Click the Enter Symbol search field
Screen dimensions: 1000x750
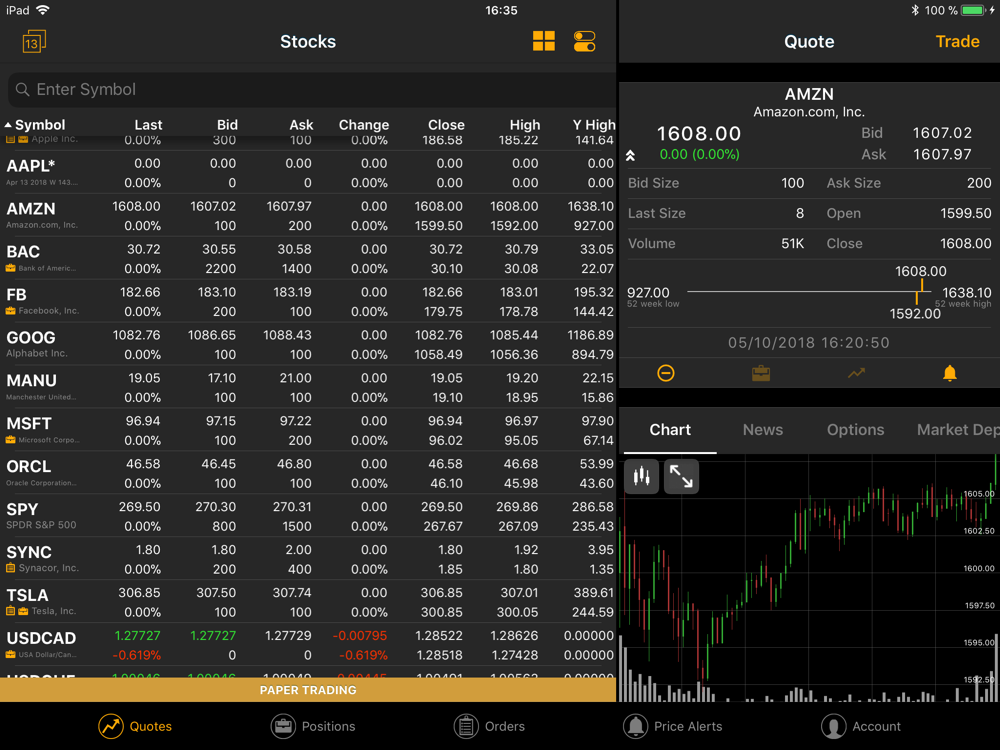[x=311, y=89]
